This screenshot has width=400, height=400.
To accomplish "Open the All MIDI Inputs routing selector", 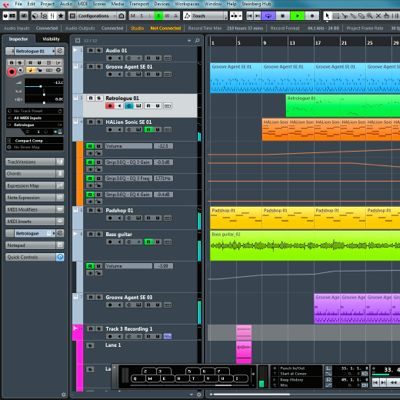I will coord(34,118).
